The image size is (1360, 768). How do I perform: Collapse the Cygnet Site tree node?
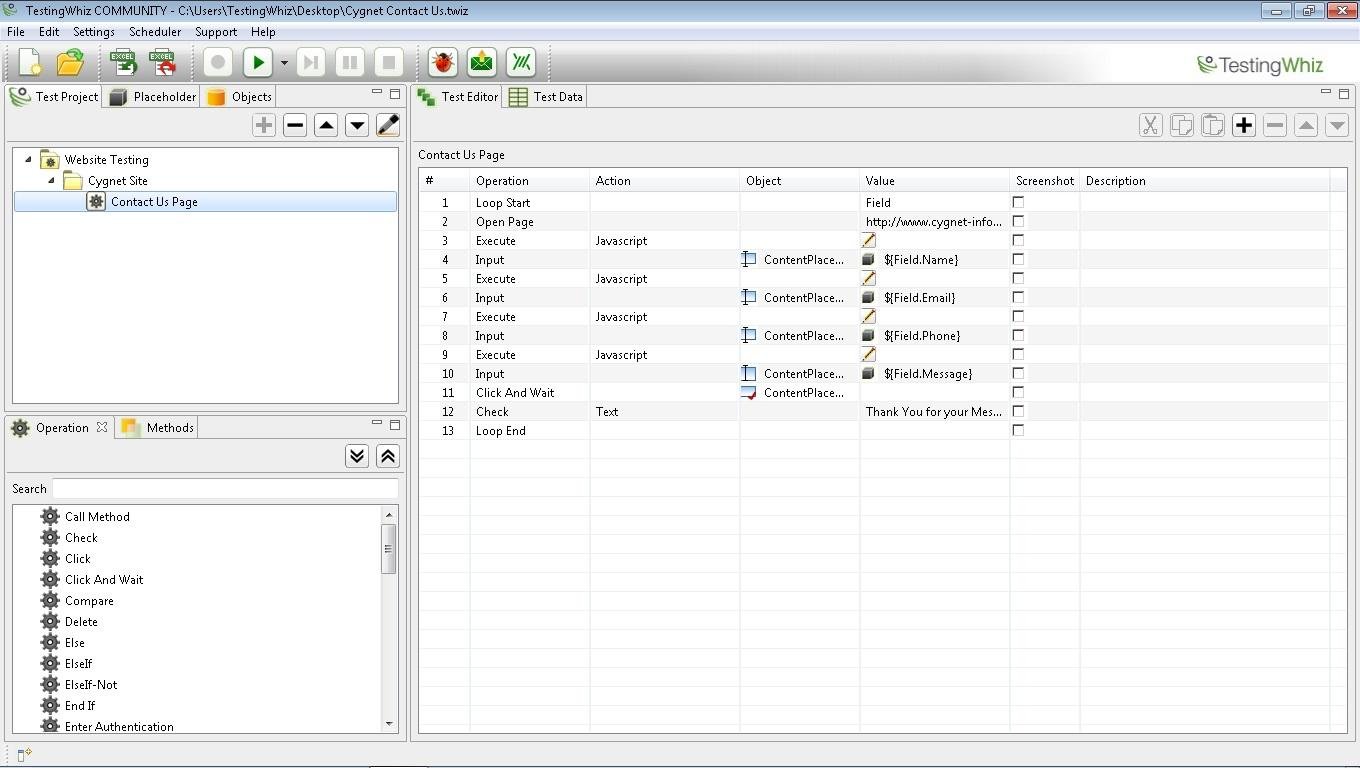click(x=52, y=180)
